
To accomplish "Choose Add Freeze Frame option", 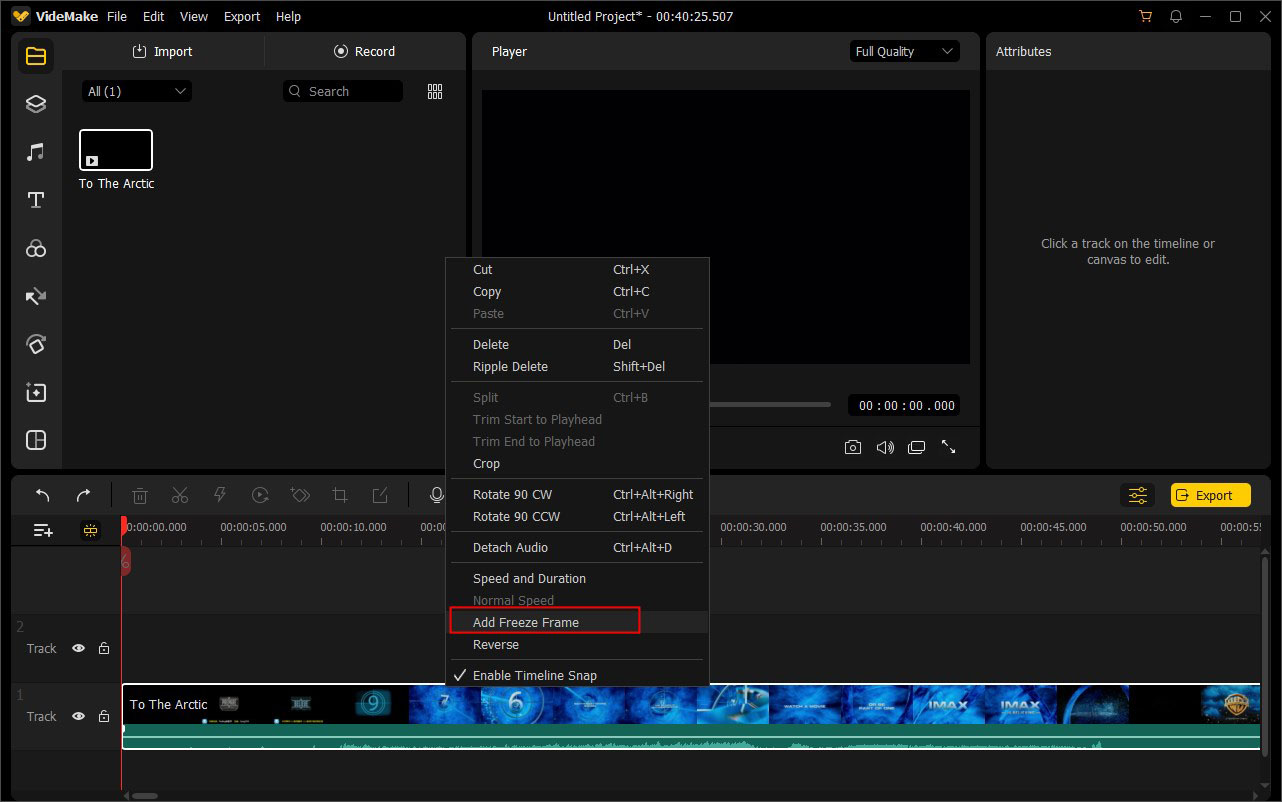I will click(x=525, y=621).
